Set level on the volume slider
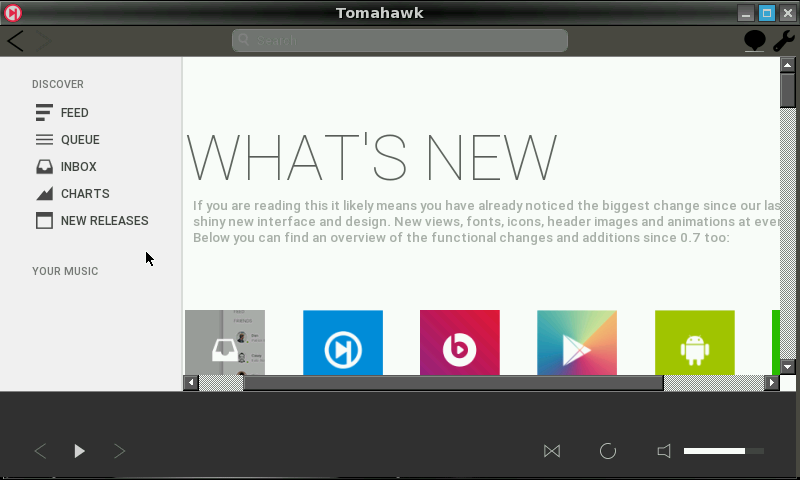The image size is (800, 480). (723, 451)
